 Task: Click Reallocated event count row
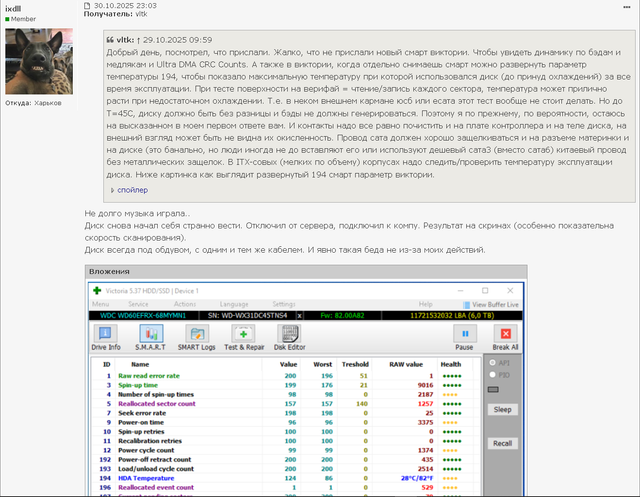[x=286, y=488]
